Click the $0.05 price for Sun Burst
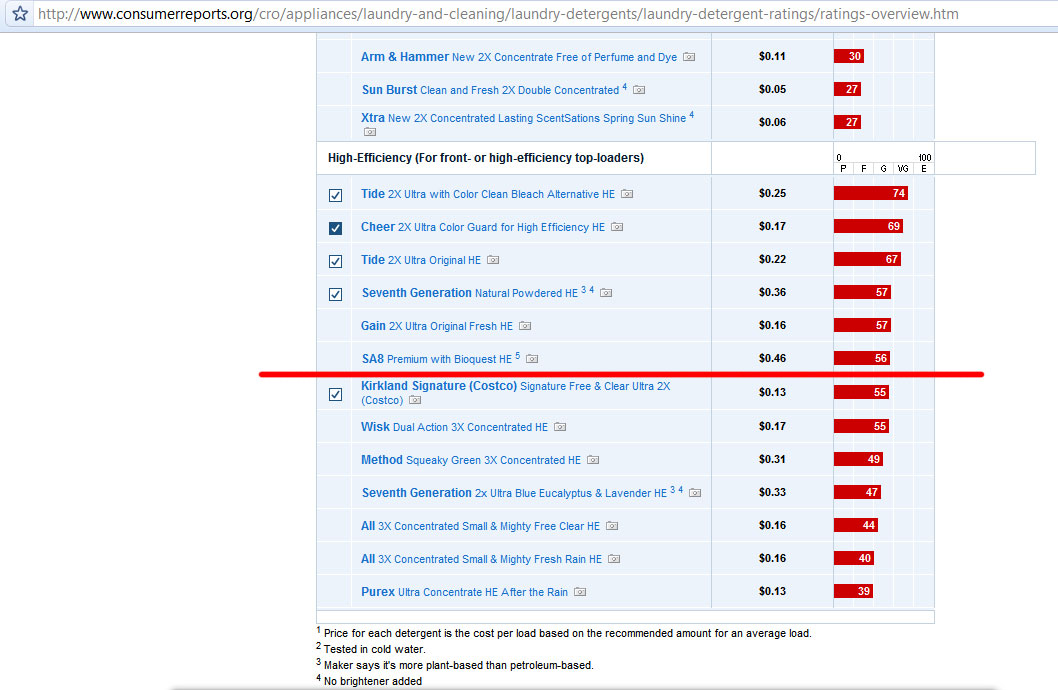Viewport: 1058px width, 690px height. (773, 89)
